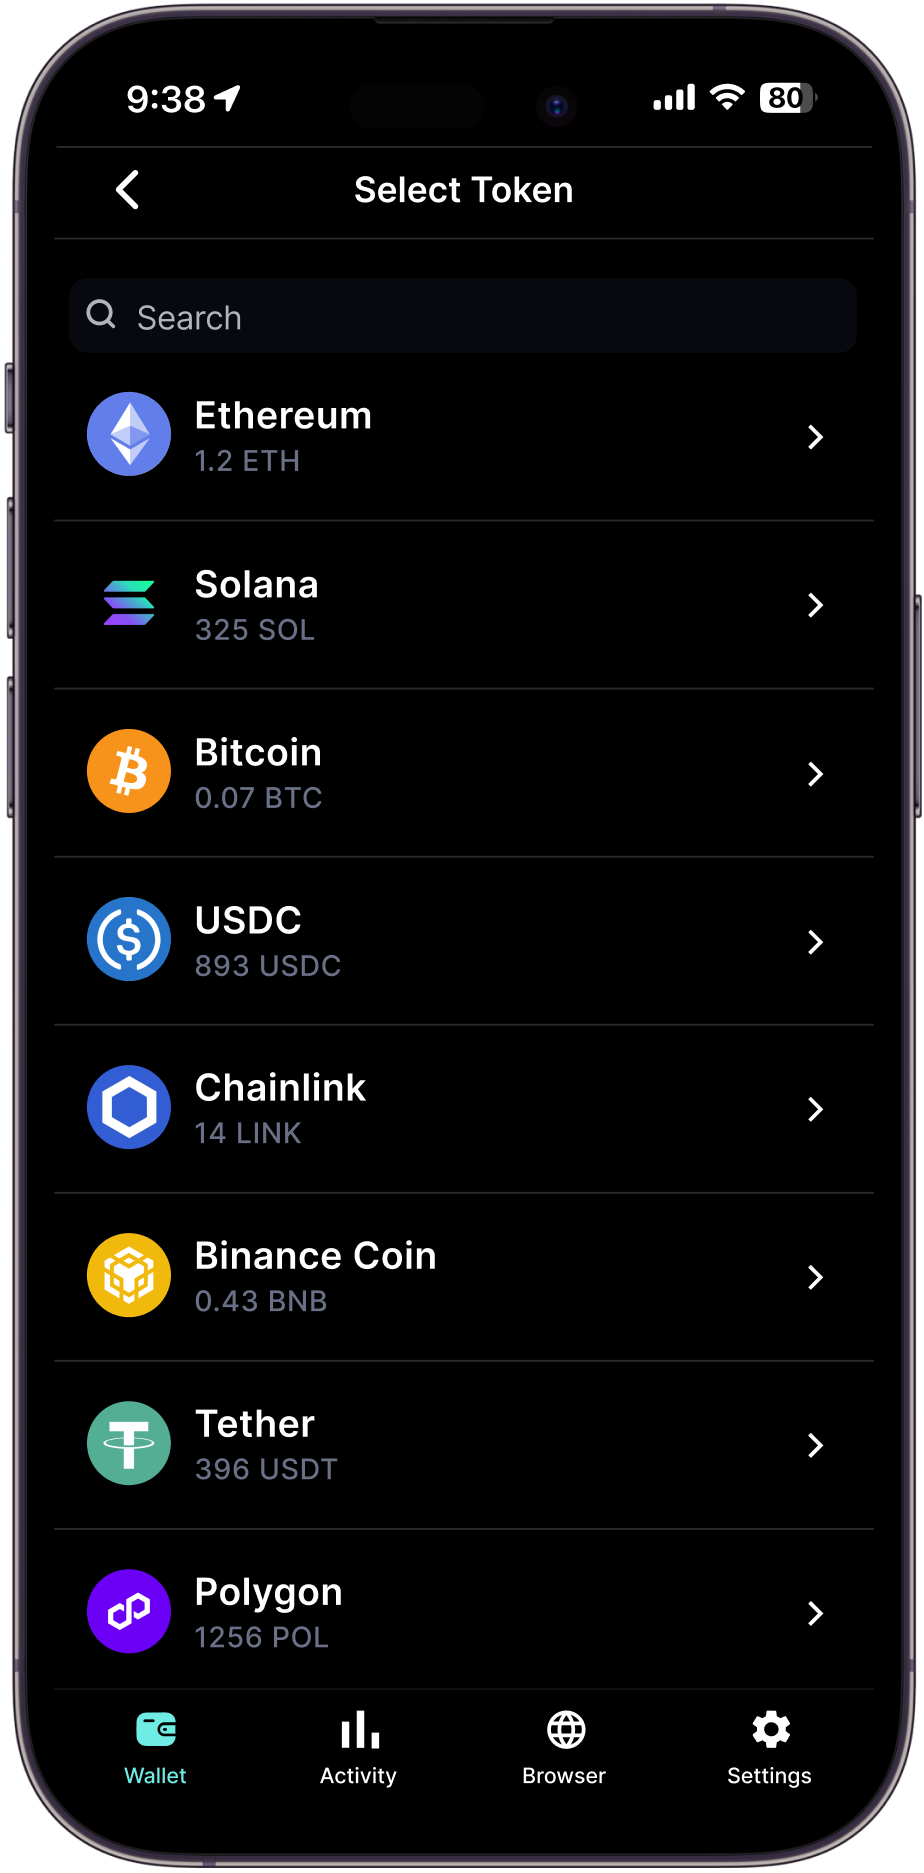The width and height of the screenshot is (924, 1873).
Task: Tap the Polygon token logo icon
Action: [129, 1611]
